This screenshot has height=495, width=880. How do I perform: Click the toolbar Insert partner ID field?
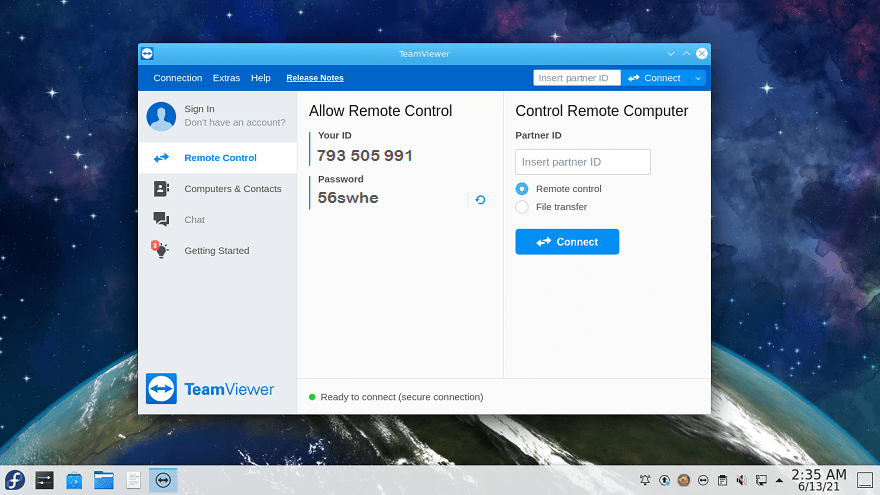click(x=576, y=78)
